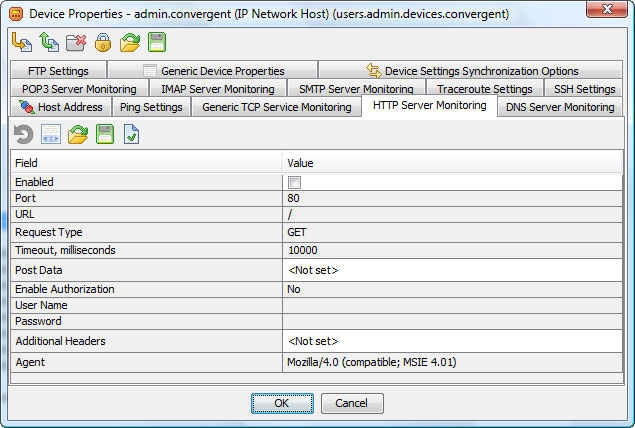Click the padlock icon in top toolbar
The height and width of the screenshot is (428, 635).
click(103, 43)
